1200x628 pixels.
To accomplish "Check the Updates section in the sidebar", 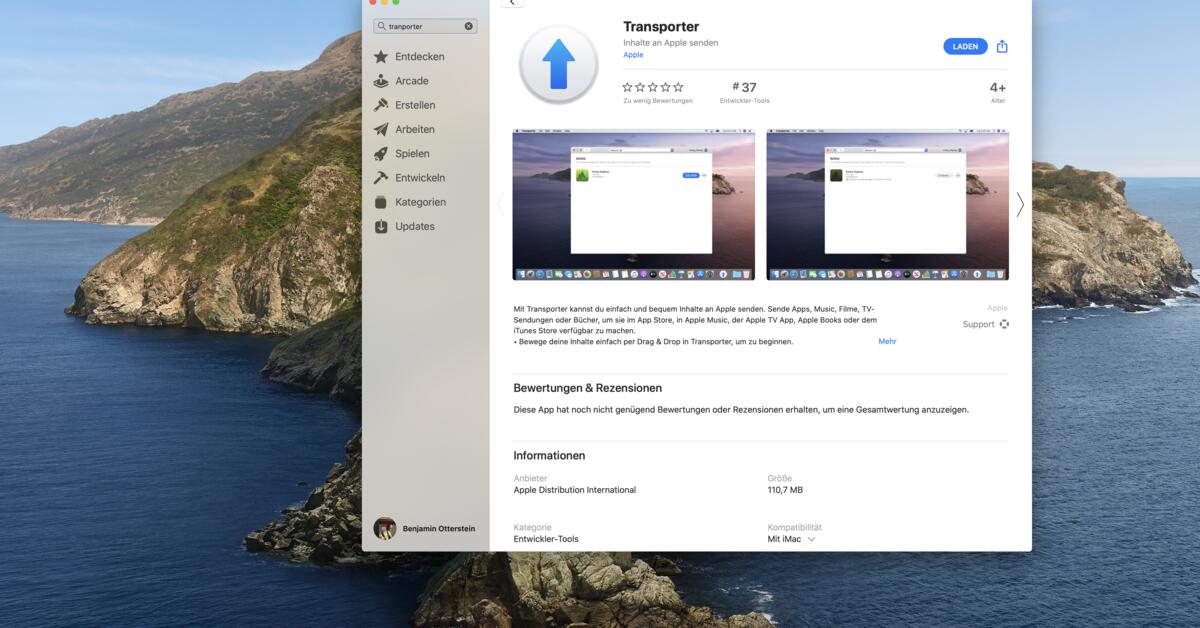I will pyautogui.click(x=413, y=226).
